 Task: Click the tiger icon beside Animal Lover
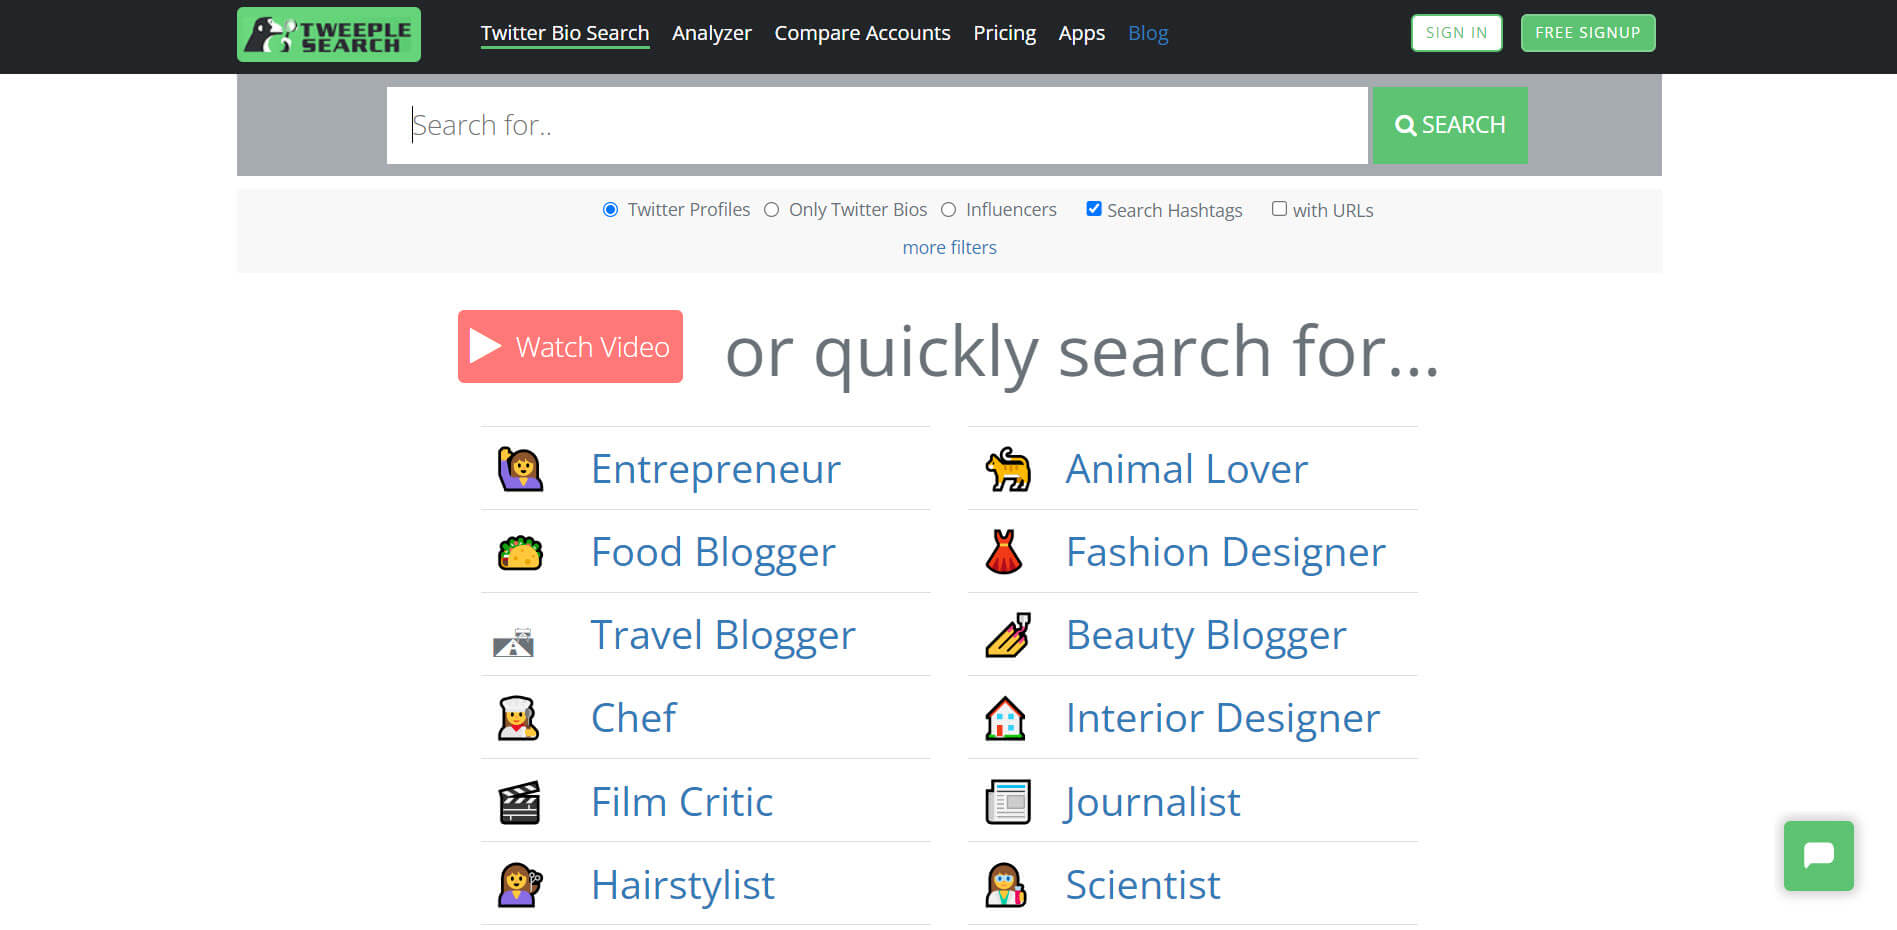coord(1007,468)
